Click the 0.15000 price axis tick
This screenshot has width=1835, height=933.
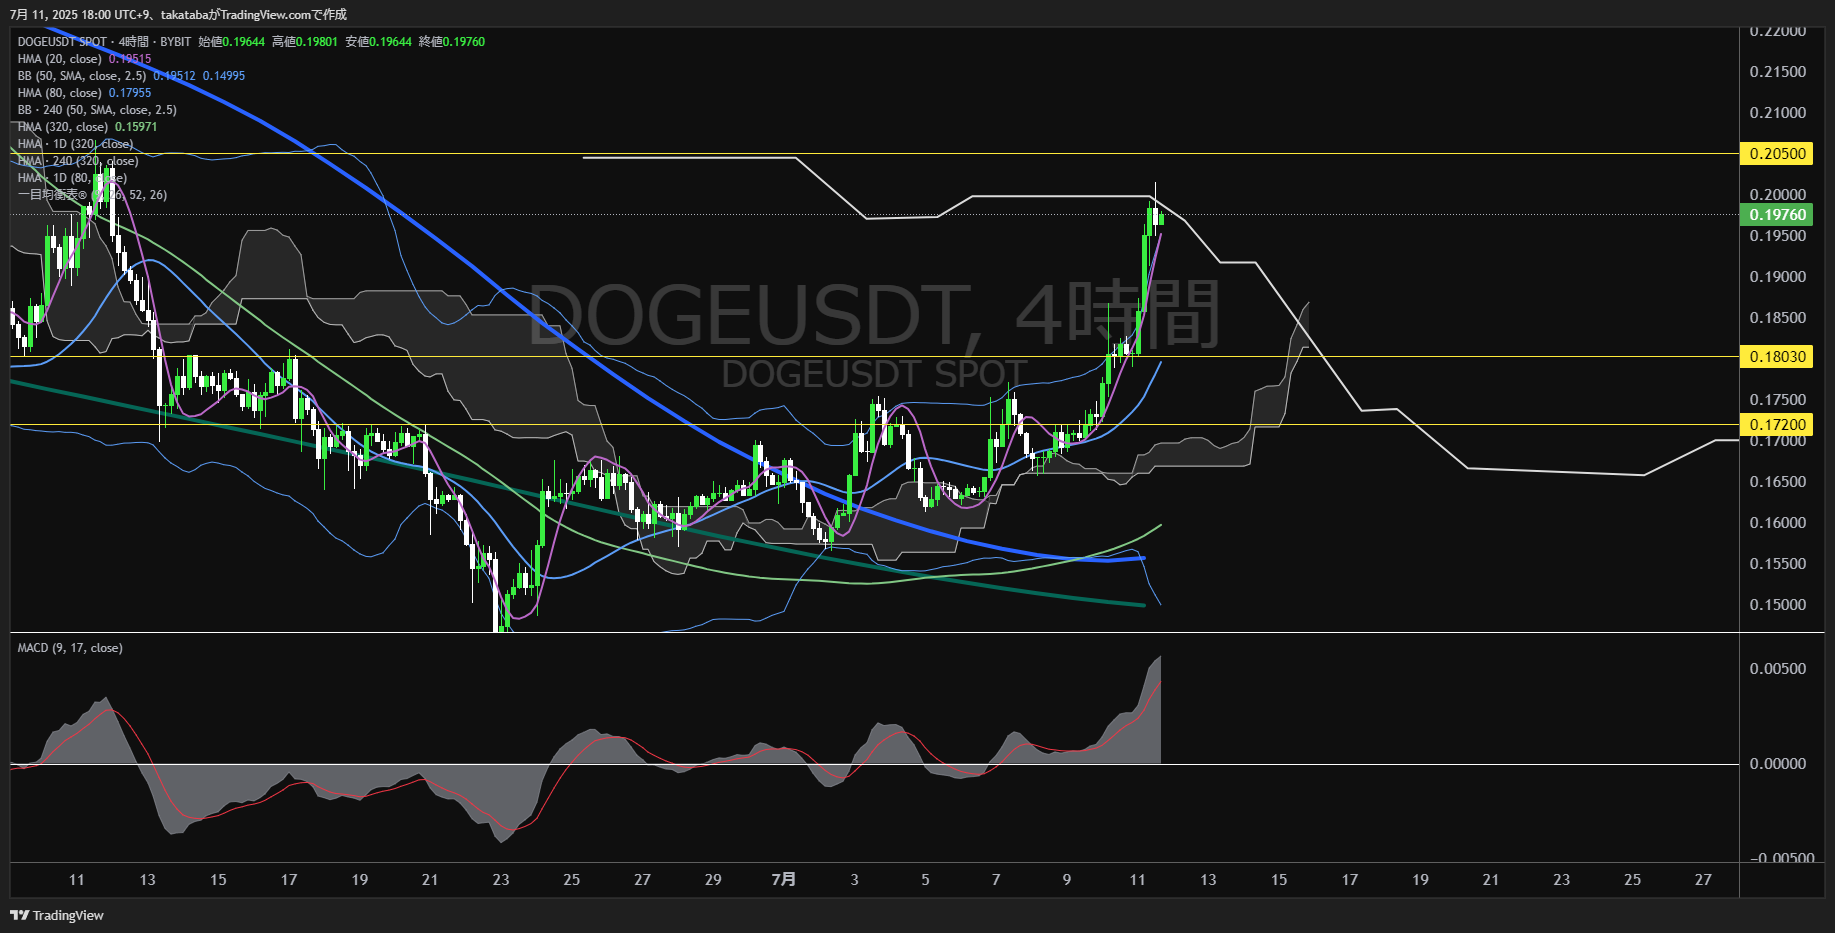(x=1778, y=605)
